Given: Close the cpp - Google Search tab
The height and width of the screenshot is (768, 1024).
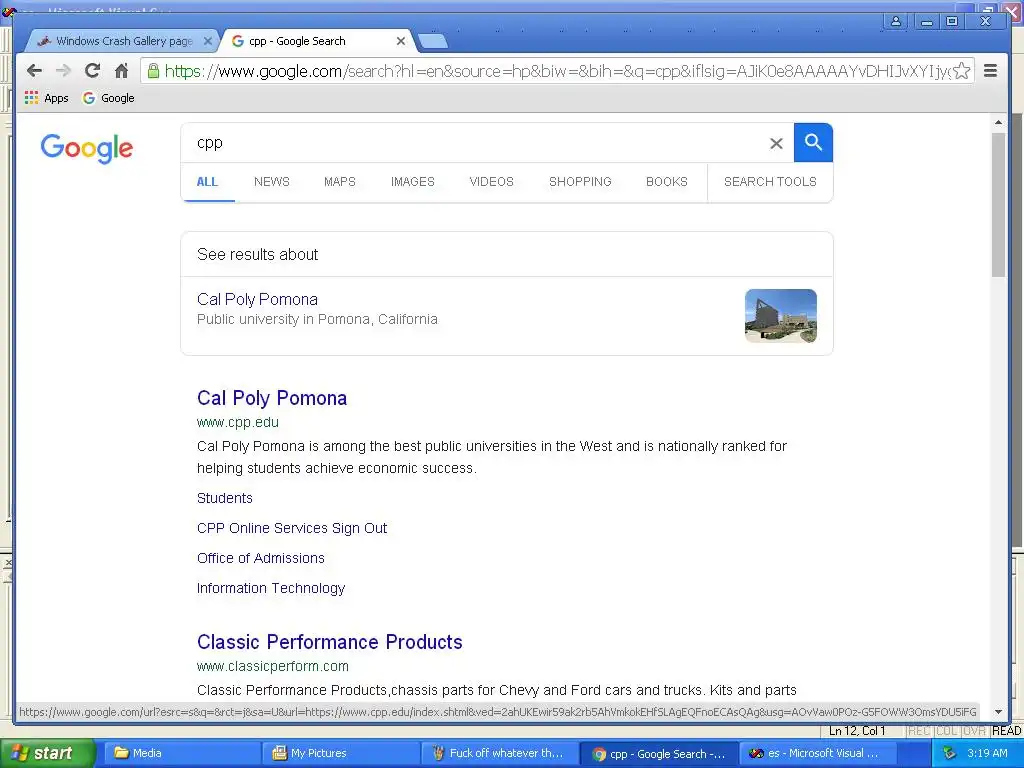Looking at the screenshot, I should (401, 41).
